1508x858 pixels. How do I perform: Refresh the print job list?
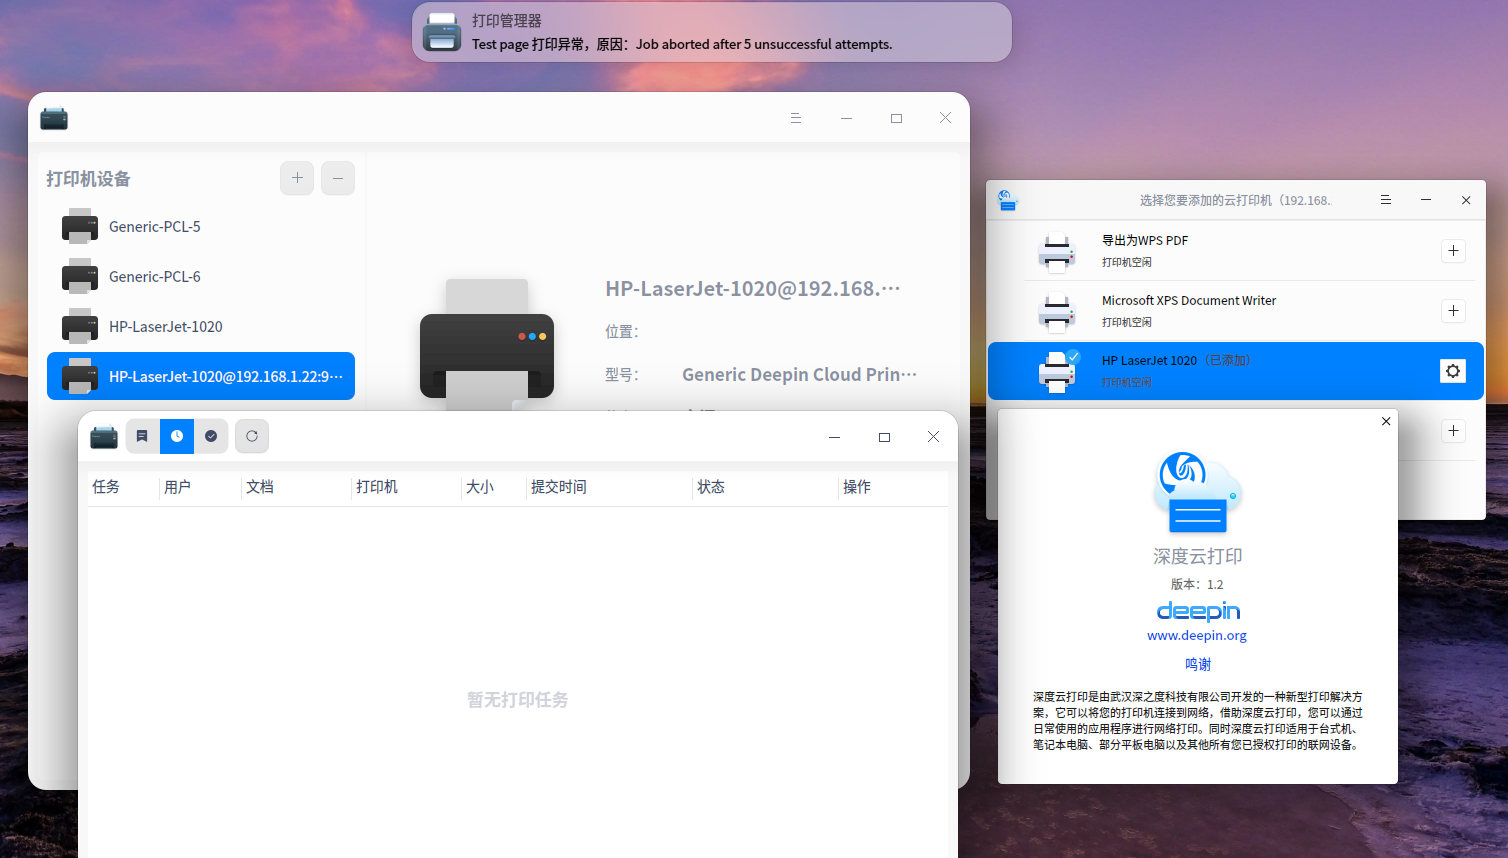(252, 436)
